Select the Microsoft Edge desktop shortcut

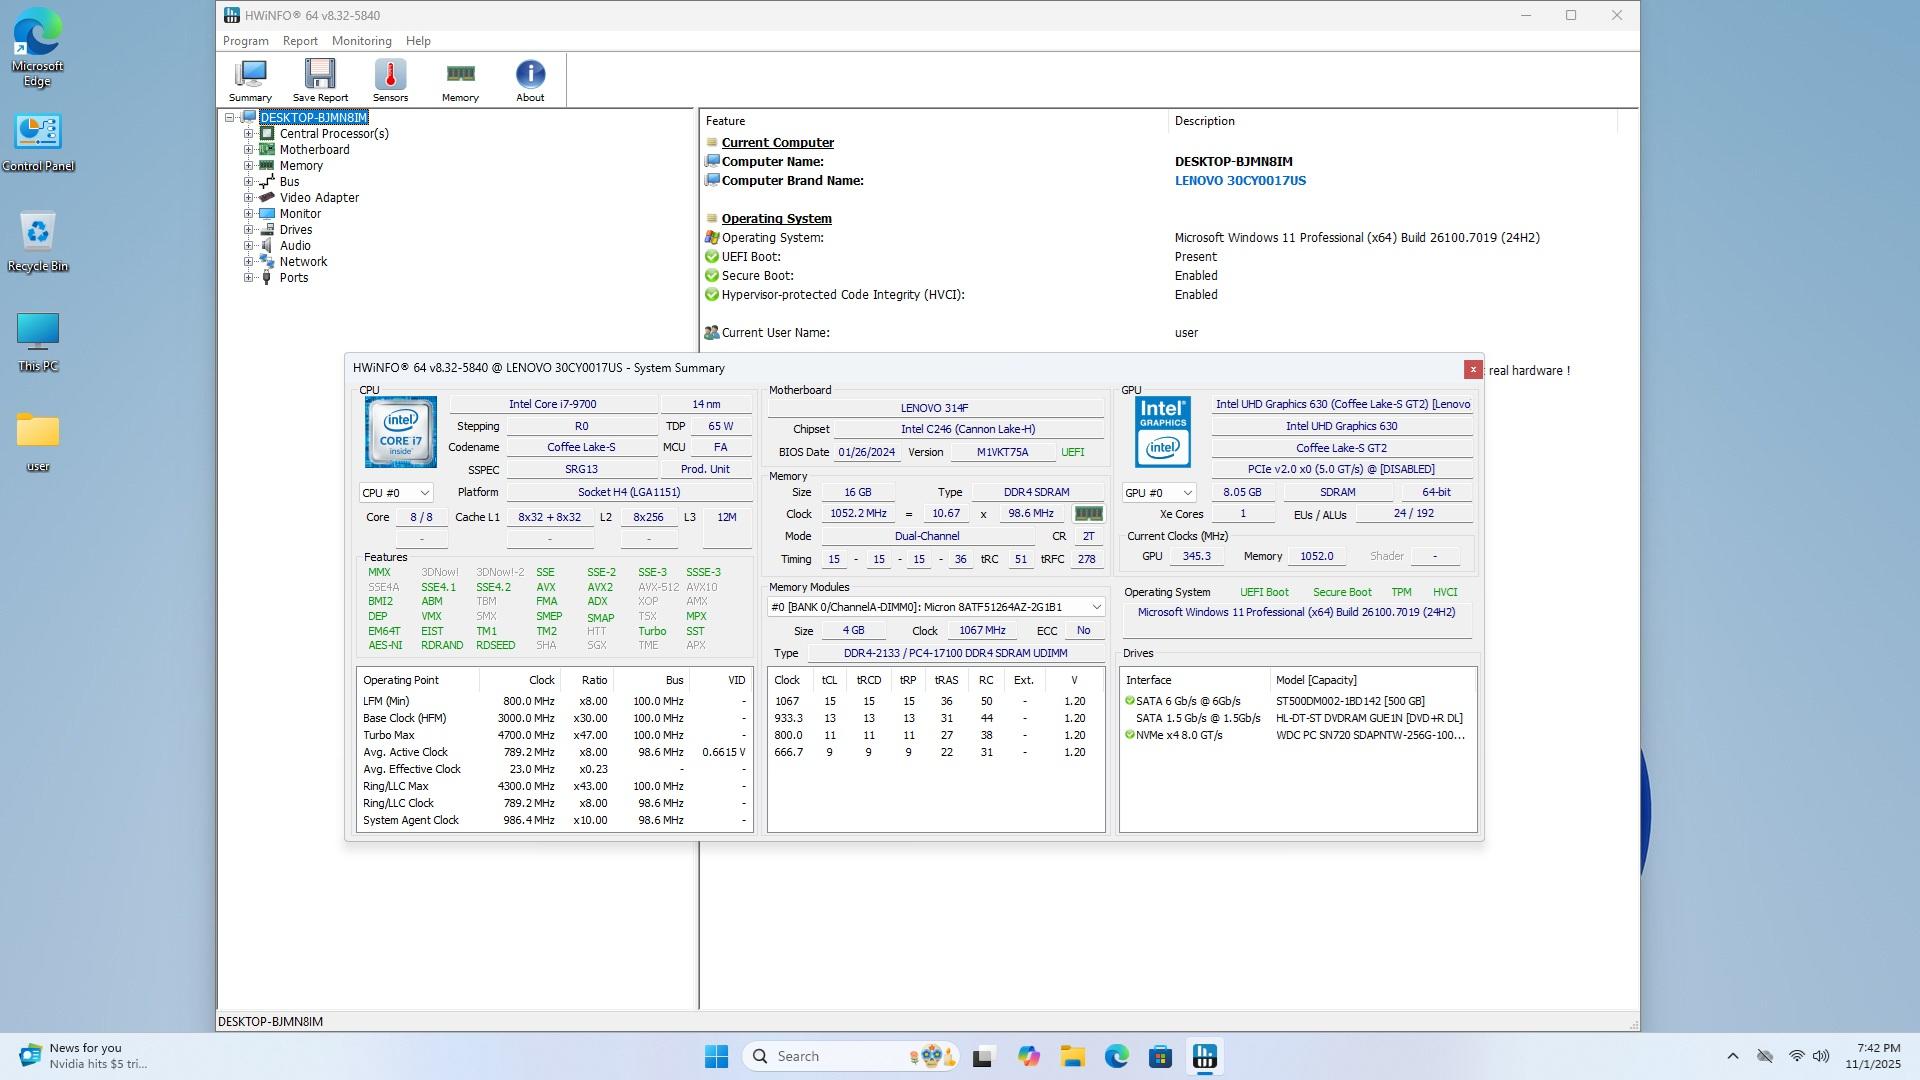click(x=38, y=48)
